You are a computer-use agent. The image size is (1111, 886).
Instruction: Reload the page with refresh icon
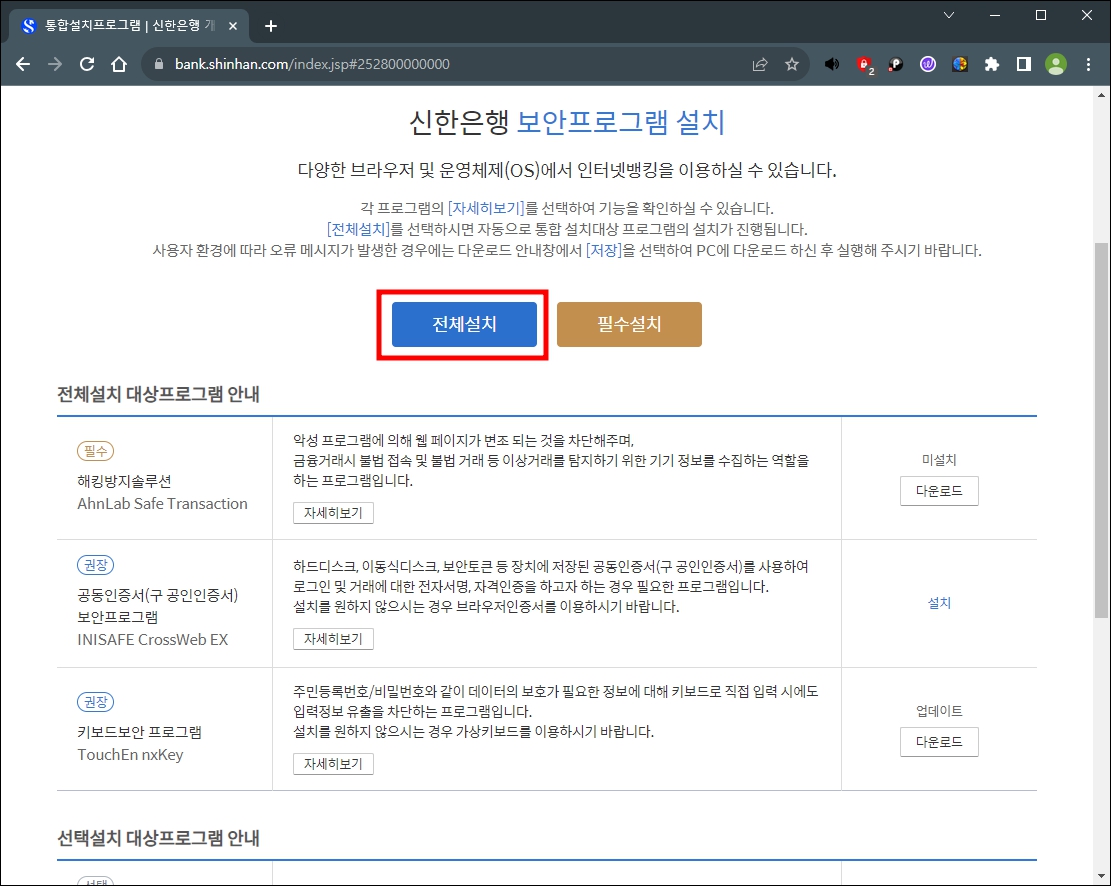click(87, 65)
